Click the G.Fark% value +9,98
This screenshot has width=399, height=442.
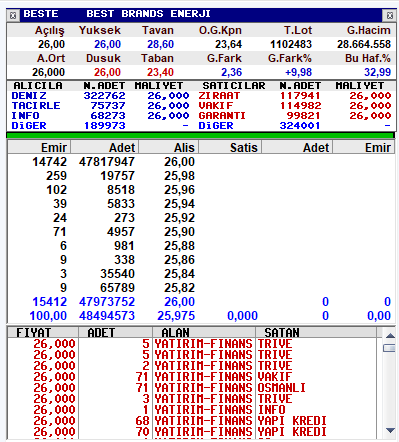298,72
